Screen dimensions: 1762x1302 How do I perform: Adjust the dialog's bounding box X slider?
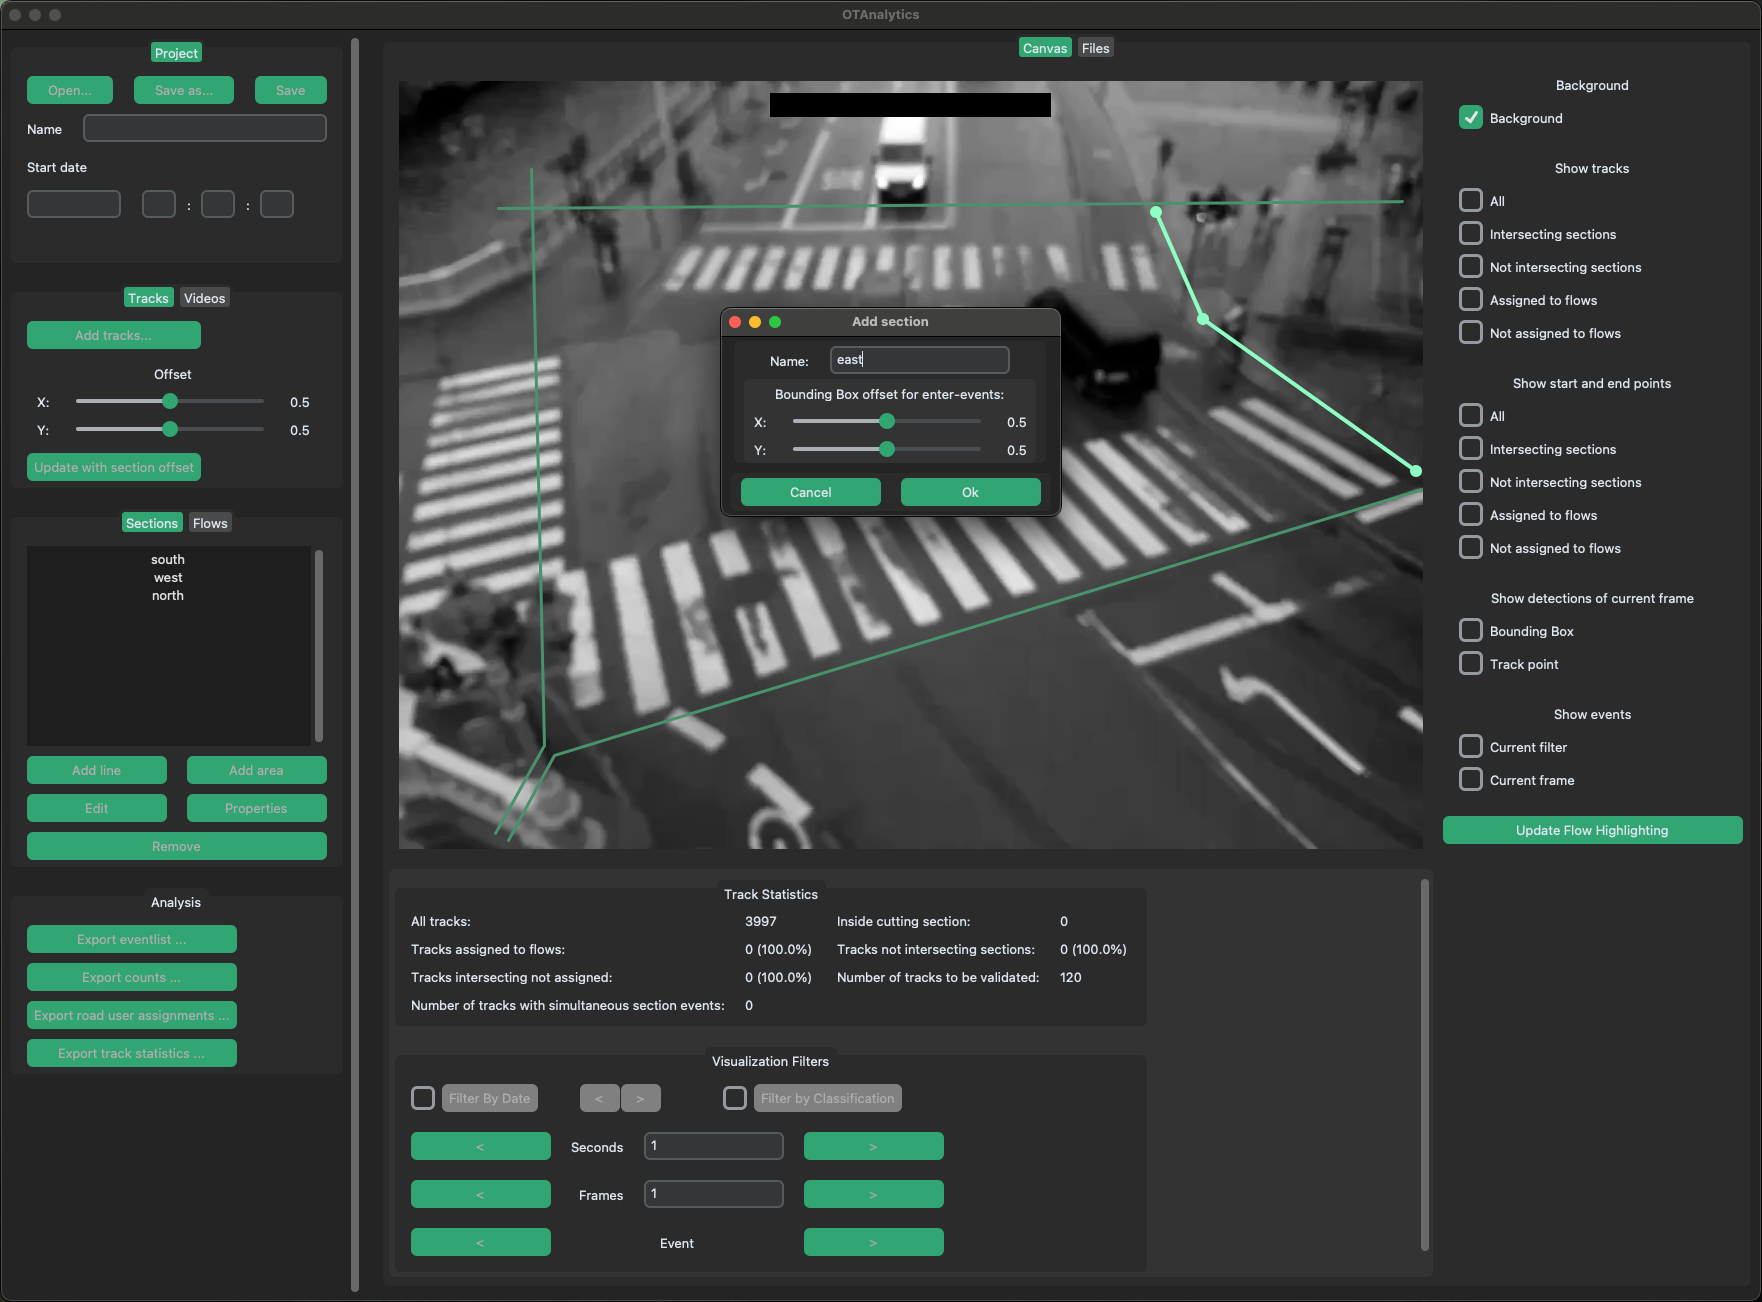coord(887,422)
